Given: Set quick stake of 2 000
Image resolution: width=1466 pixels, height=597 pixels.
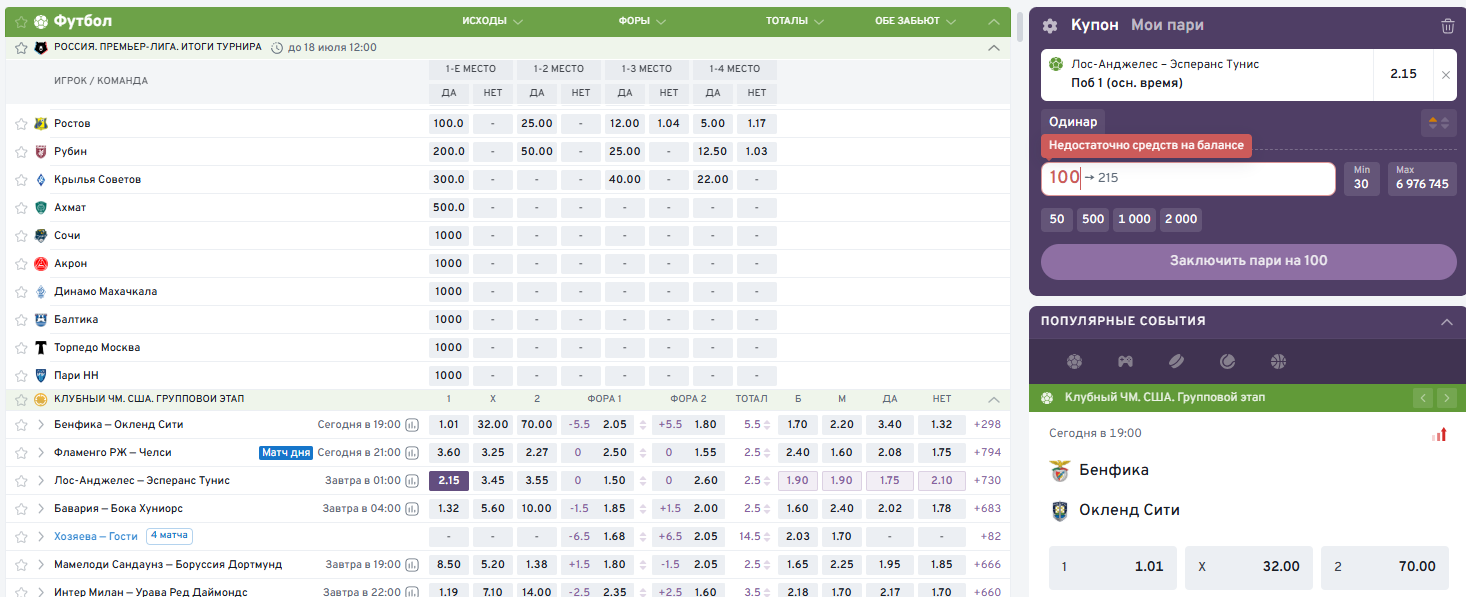Looking at the screenshot, I should tap(1181, 220).
